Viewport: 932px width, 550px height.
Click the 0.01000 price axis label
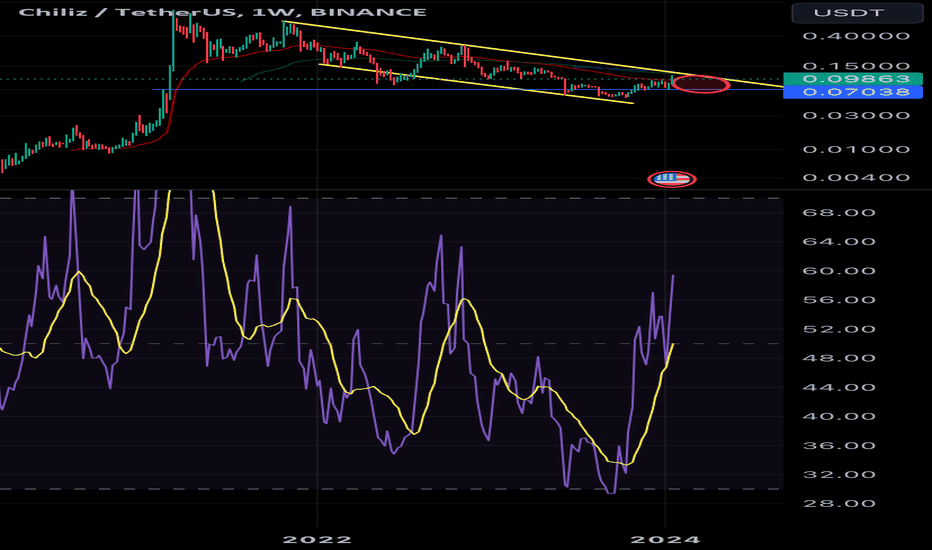pos(856,149)
